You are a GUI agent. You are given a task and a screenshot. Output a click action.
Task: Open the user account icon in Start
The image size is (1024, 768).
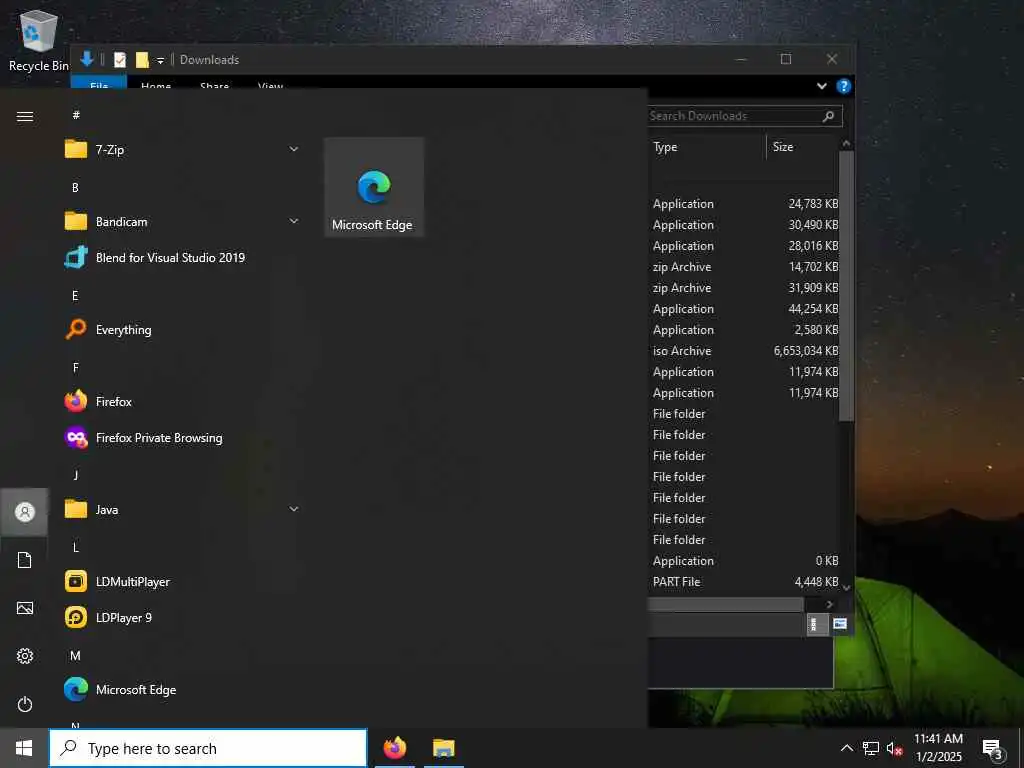click(x=25, y=512)
